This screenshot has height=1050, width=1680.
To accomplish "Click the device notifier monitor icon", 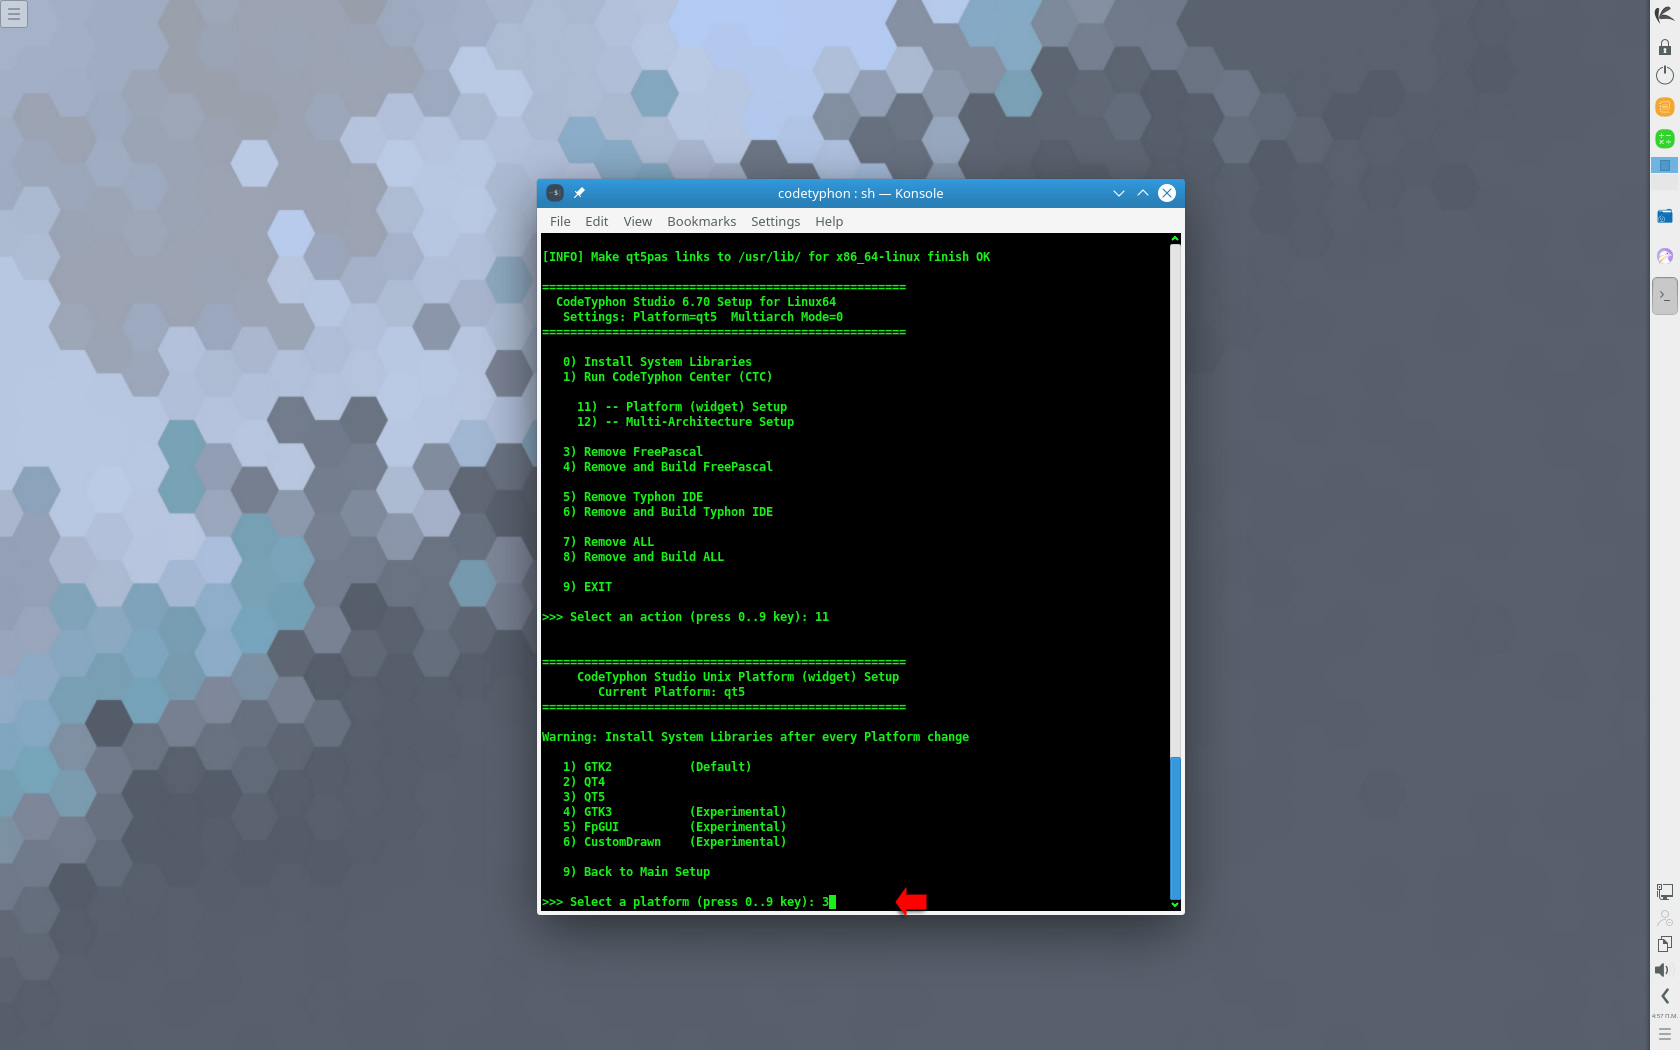I will 1664,892.
